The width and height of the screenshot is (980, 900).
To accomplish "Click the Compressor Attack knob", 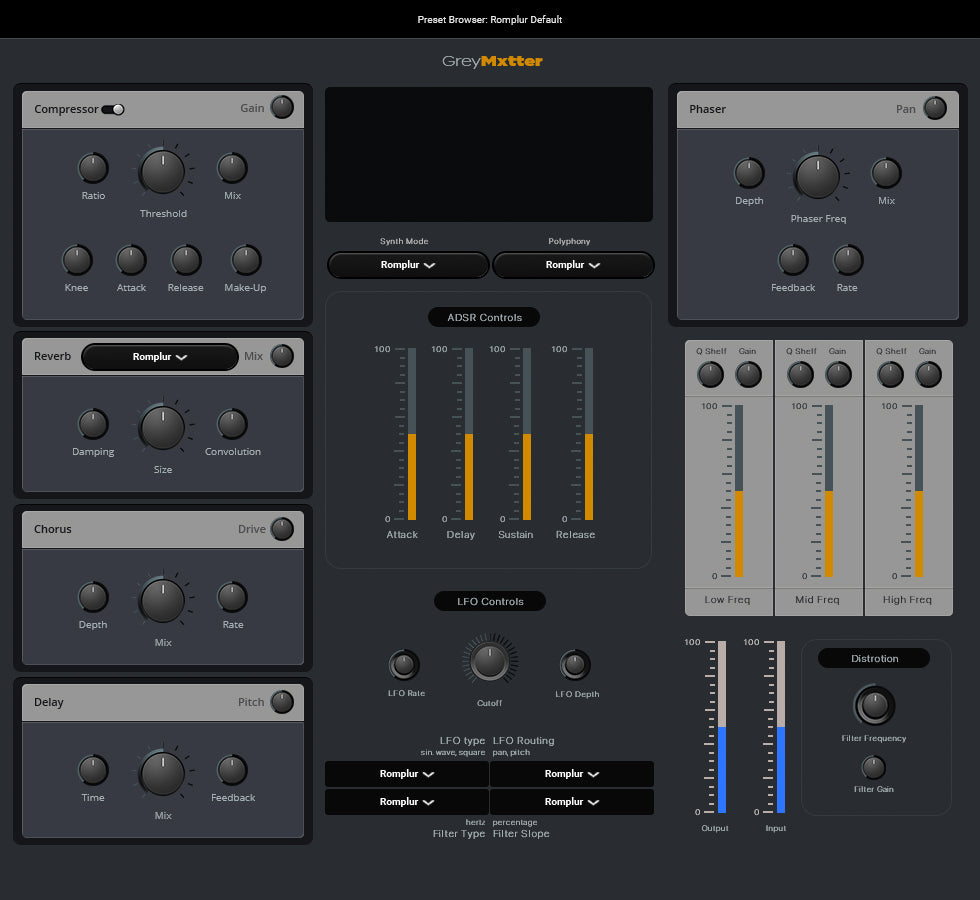I will [131, 260].
